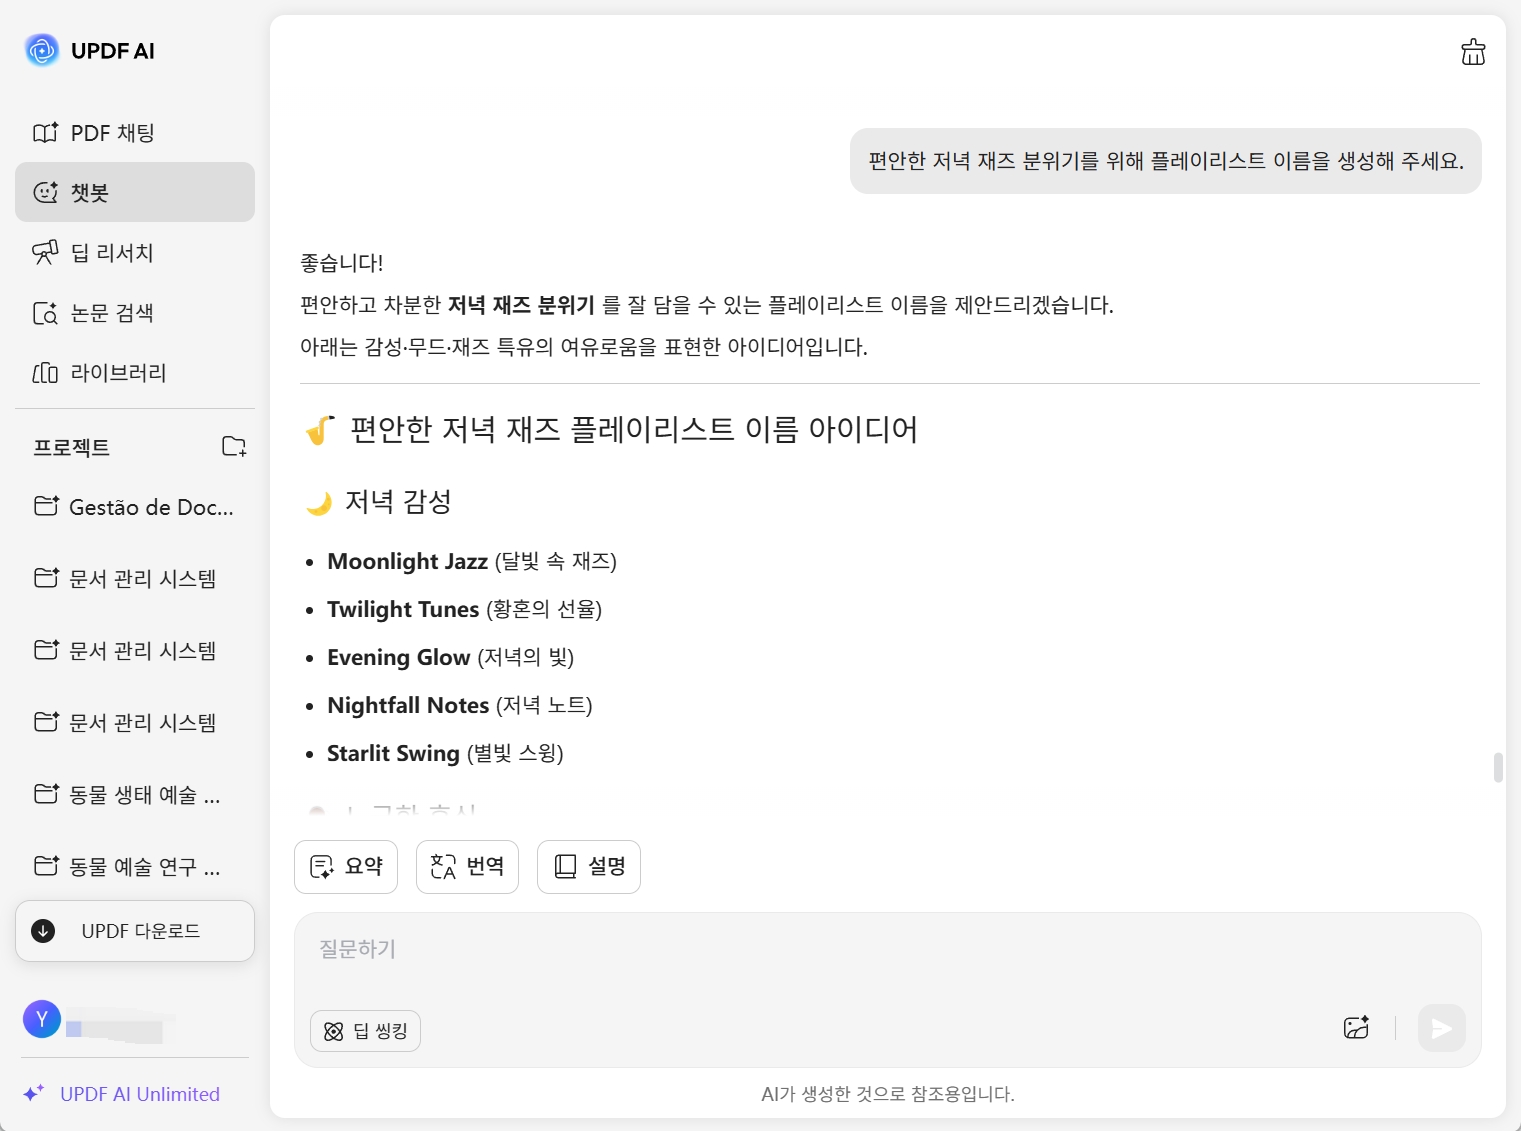Click heading 편안한 저녁 재즈 플레이리스트 이름 아이디어
Viewport: 1521px width, 1131px height.
pos(634,429)
